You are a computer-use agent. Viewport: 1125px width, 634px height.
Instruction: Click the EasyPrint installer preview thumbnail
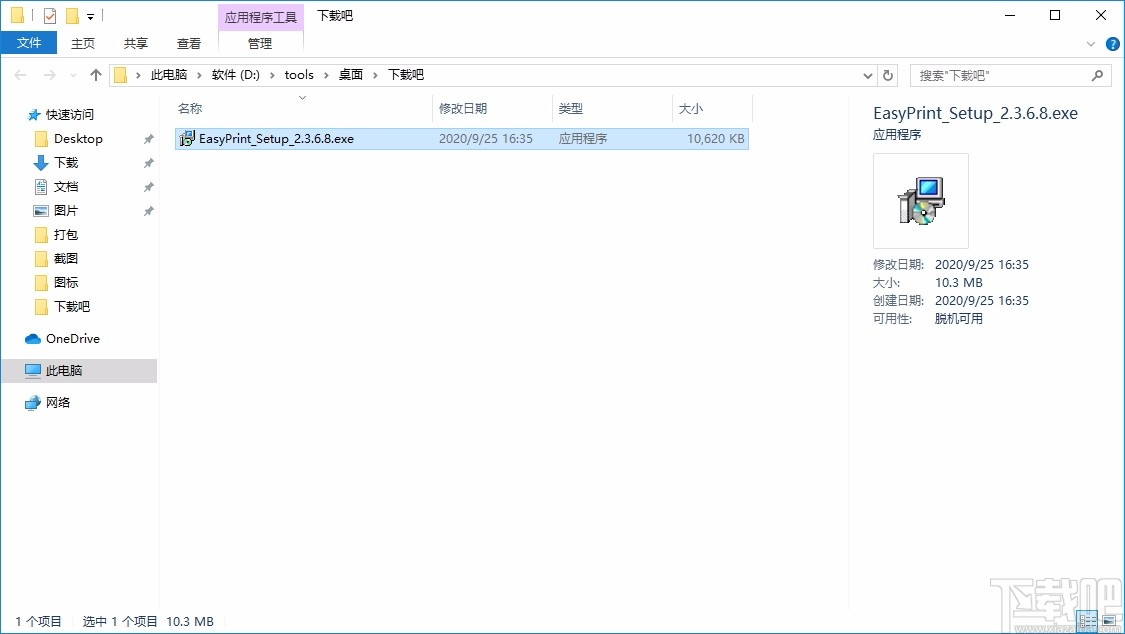tap(919, 200)
